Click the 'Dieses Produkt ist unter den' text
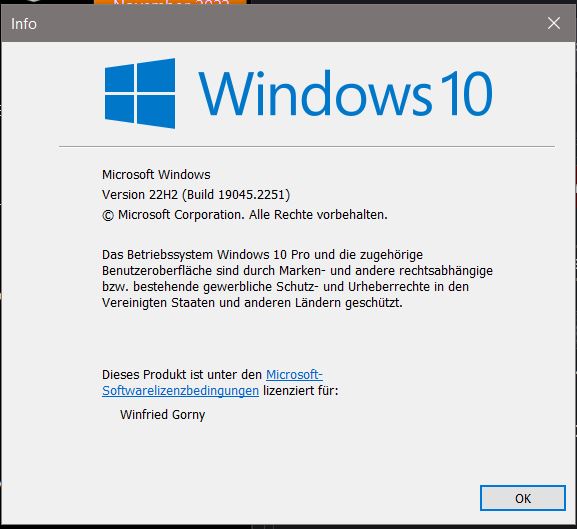Viewport: 577px width, 529px height. [x=182, y=374]
